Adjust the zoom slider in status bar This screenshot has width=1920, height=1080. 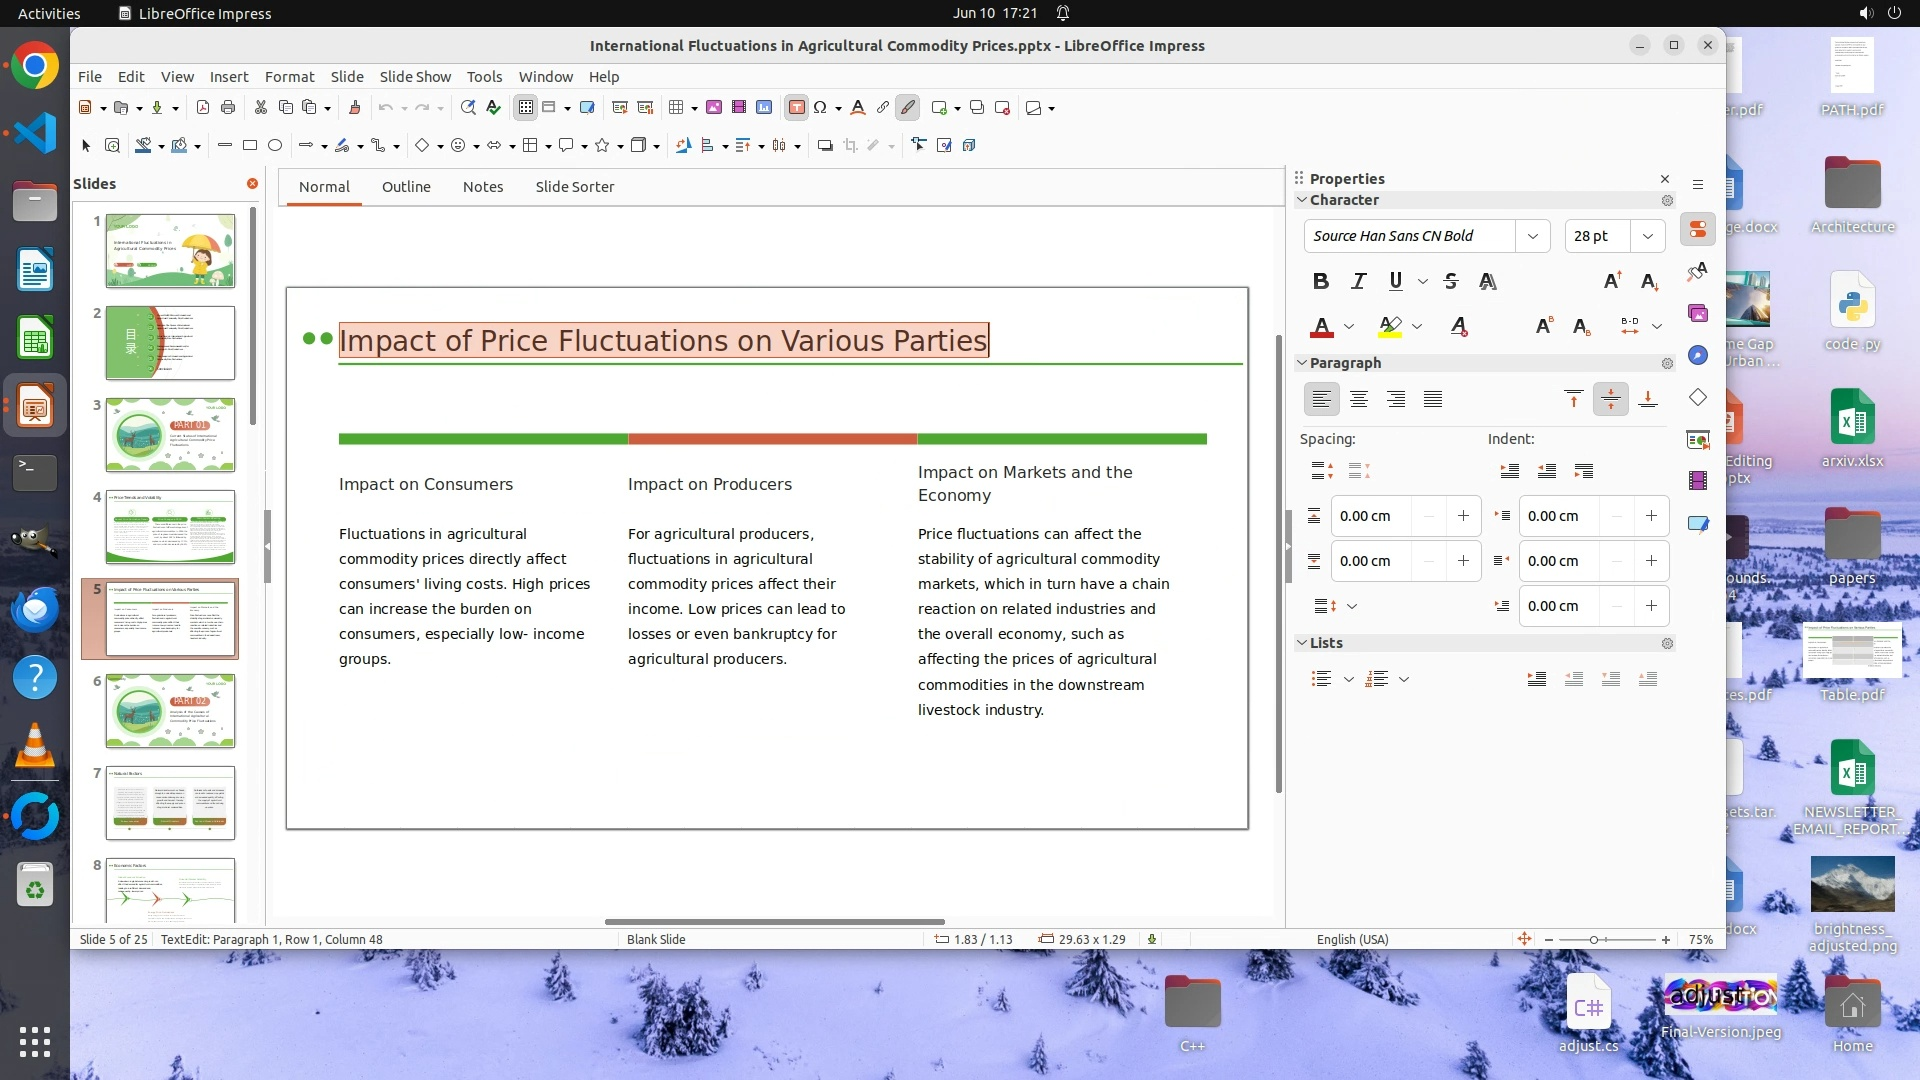coord(1595,939)
